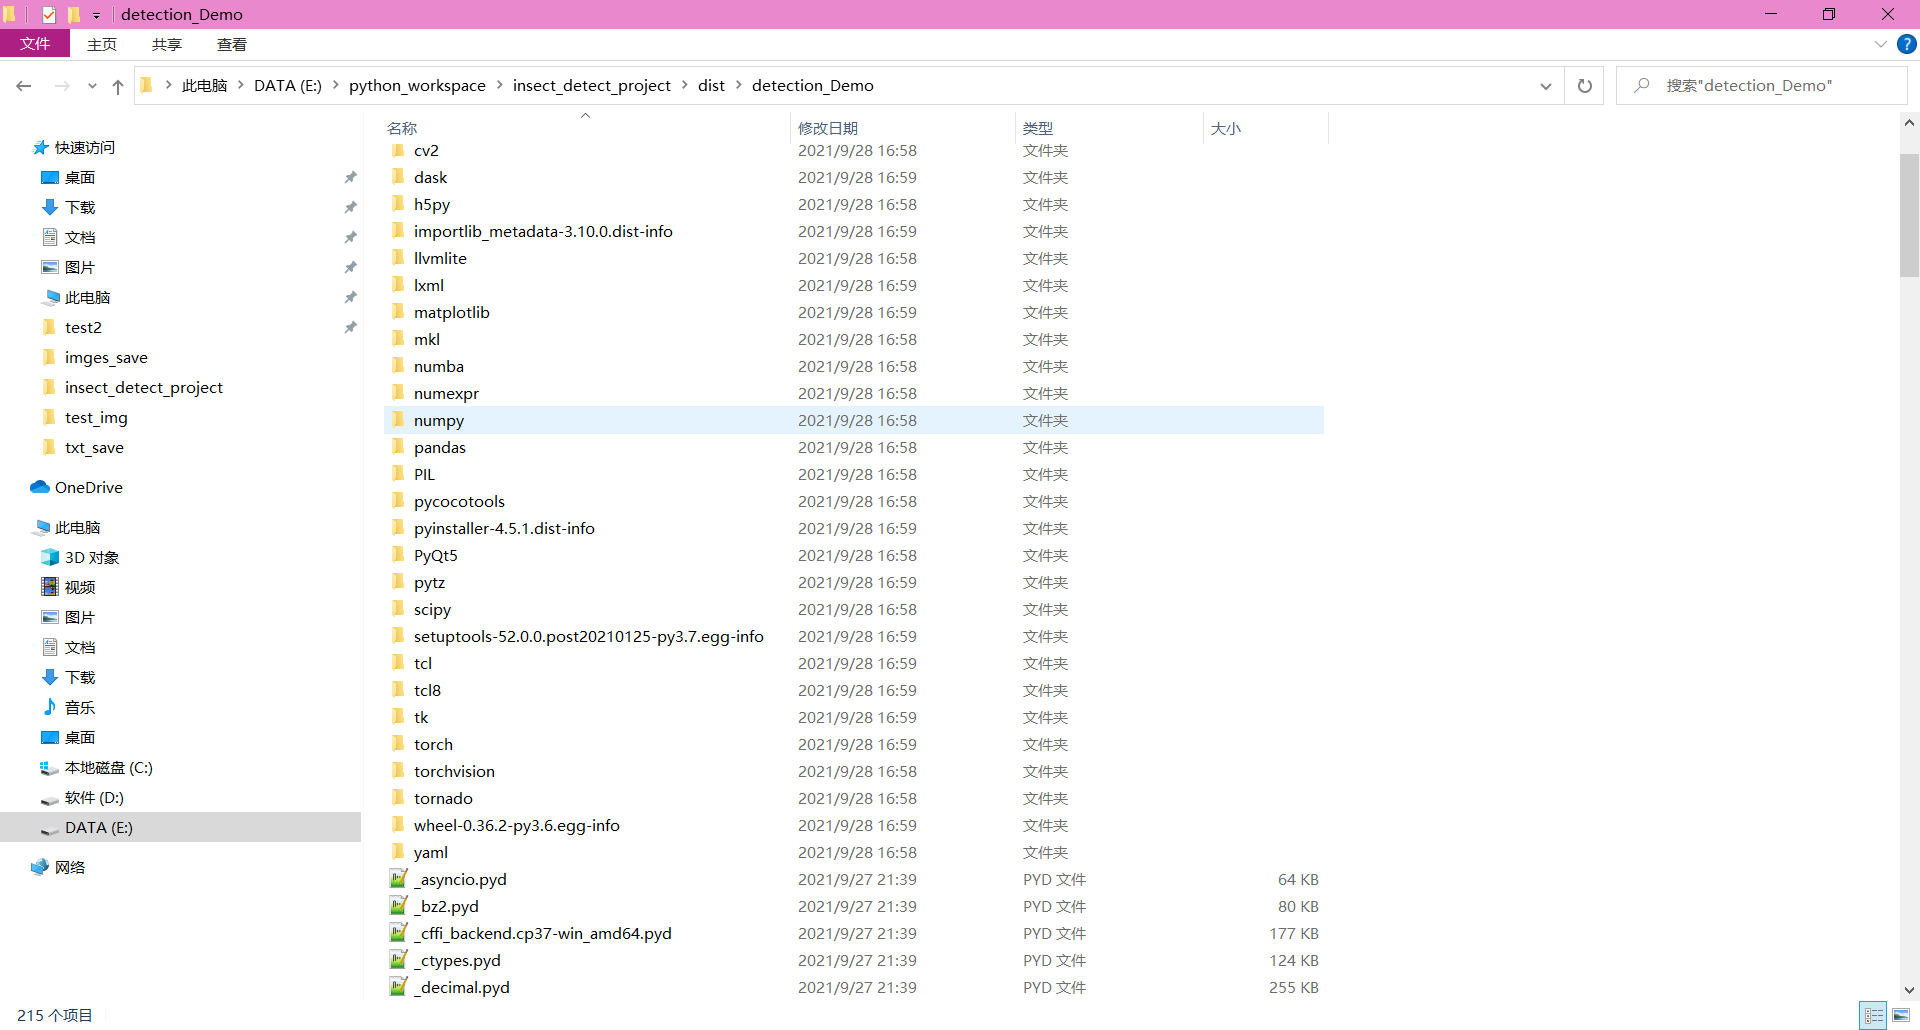Viewport: 1920px width, 1030px height.
Task: Select the pycocotools folder
Action: coord(459,501)
